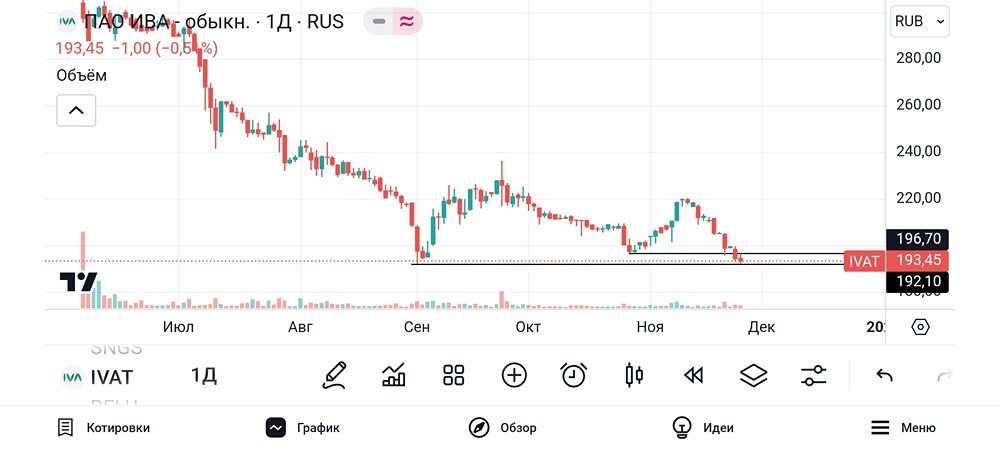The image size is (1000, 450).
Task: Change chart type via the candlestick icon
Action: pos(633,376)
